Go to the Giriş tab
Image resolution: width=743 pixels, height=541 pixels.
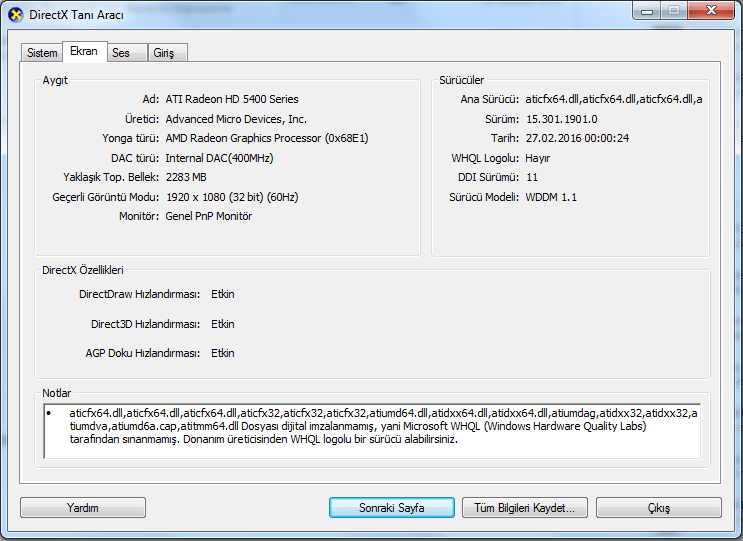[168, 53]
